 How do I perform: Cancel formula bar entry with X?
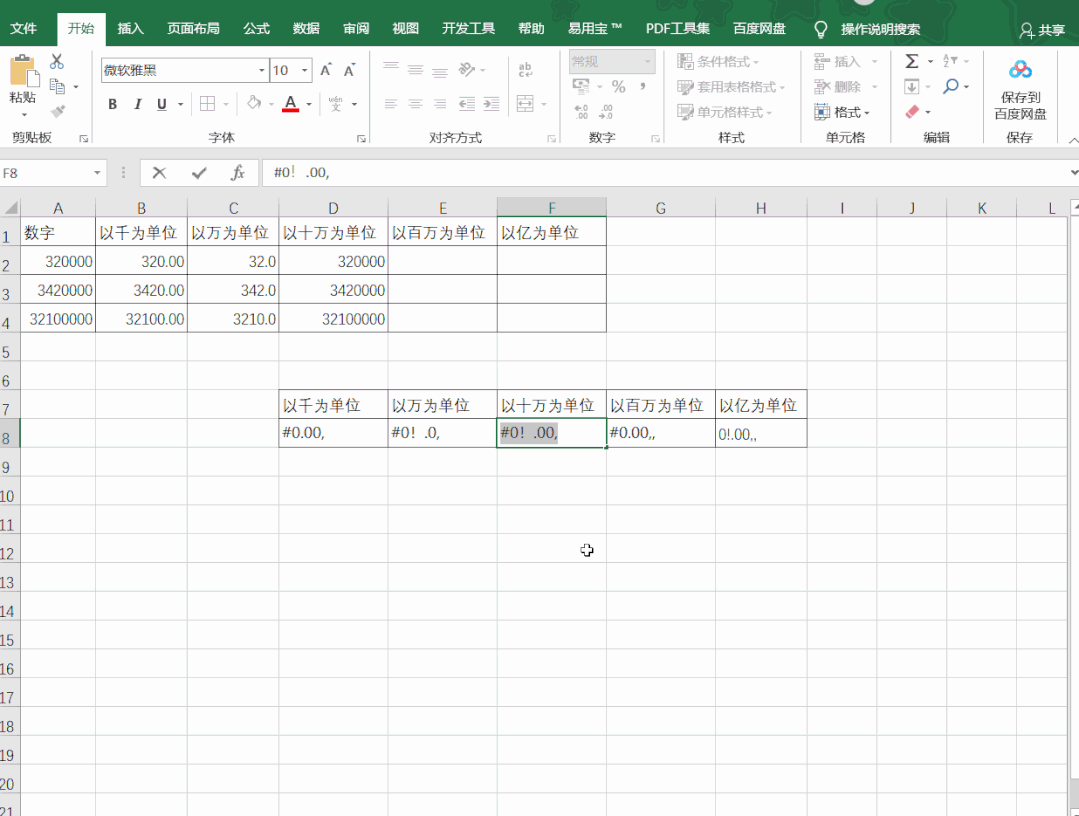click(159, 173)
